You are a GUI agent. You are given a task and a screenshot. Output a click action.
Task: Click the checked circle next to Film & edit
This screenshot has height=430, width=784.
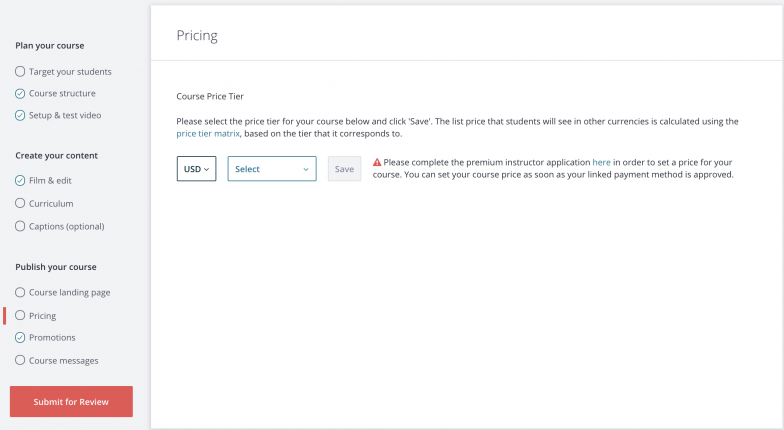pos(20,180)
